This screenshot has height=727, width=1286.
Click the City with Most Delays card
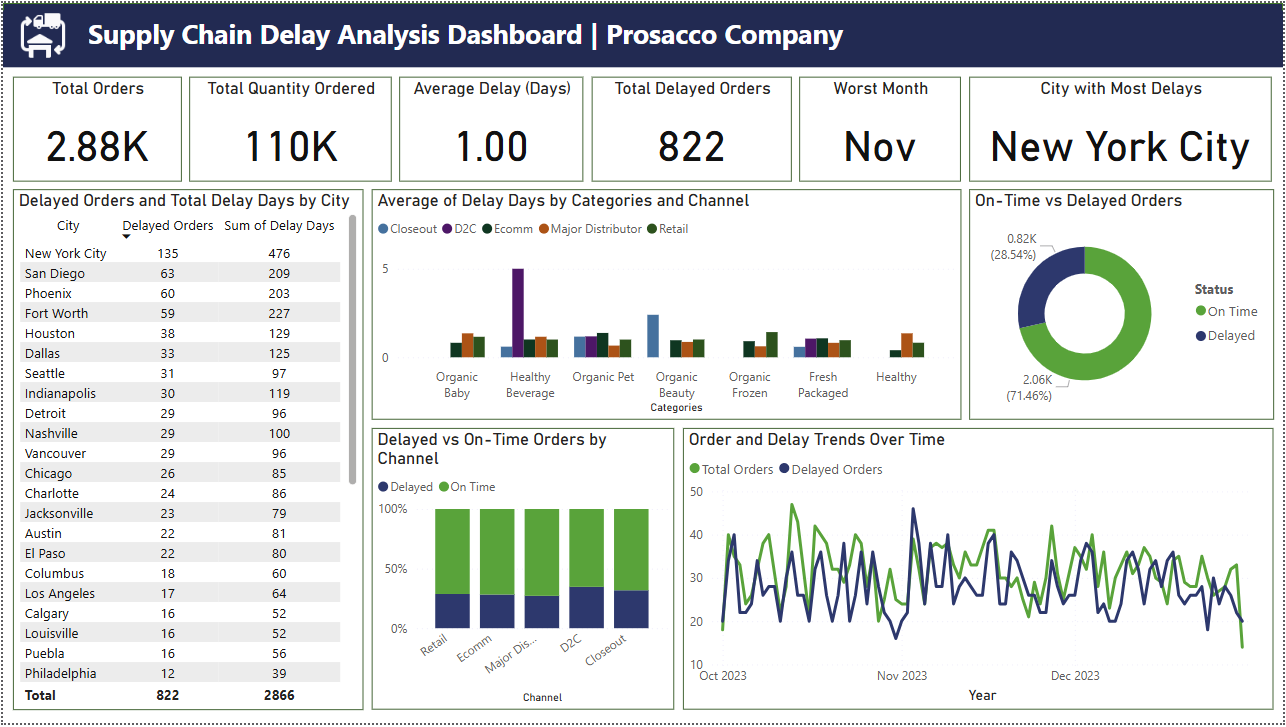[x=1119, y=128]
